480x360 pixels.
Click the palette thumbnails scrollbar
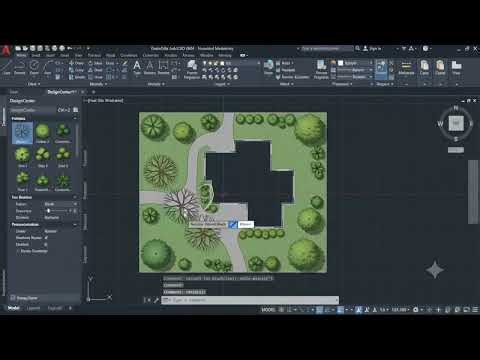point(77,140)
